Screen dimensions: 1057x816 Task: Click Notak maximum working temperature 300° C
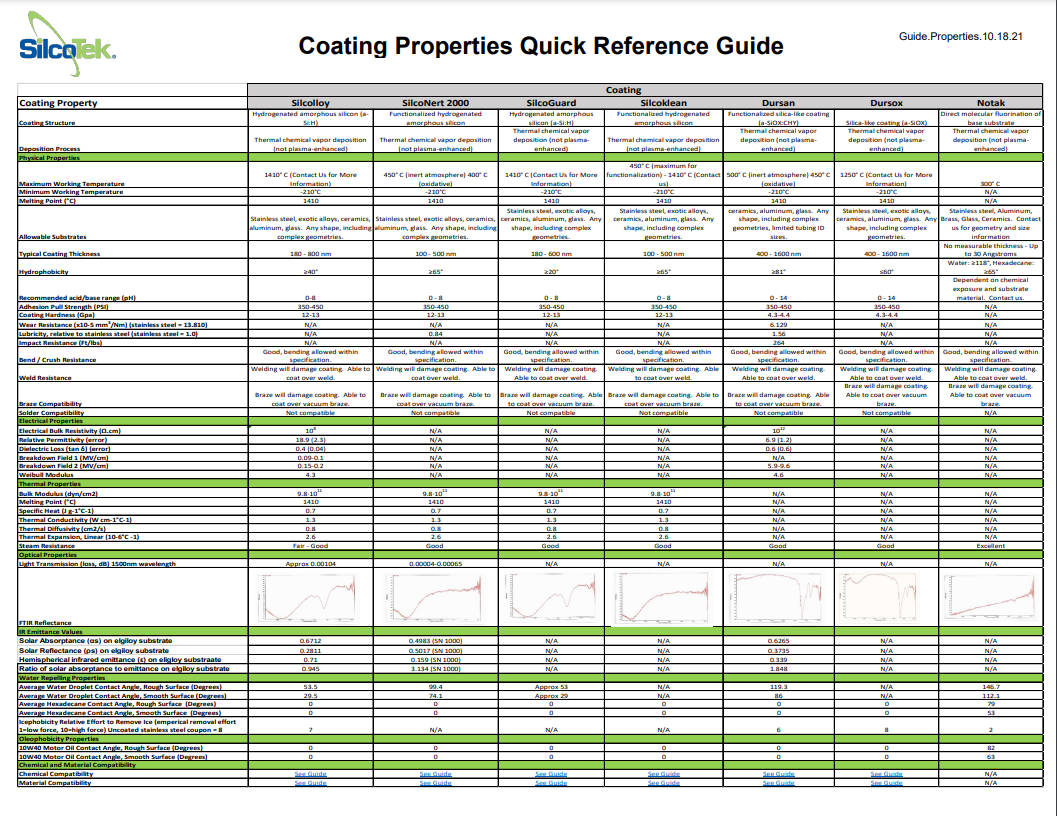pyautogui.click(x=990, y=183)
